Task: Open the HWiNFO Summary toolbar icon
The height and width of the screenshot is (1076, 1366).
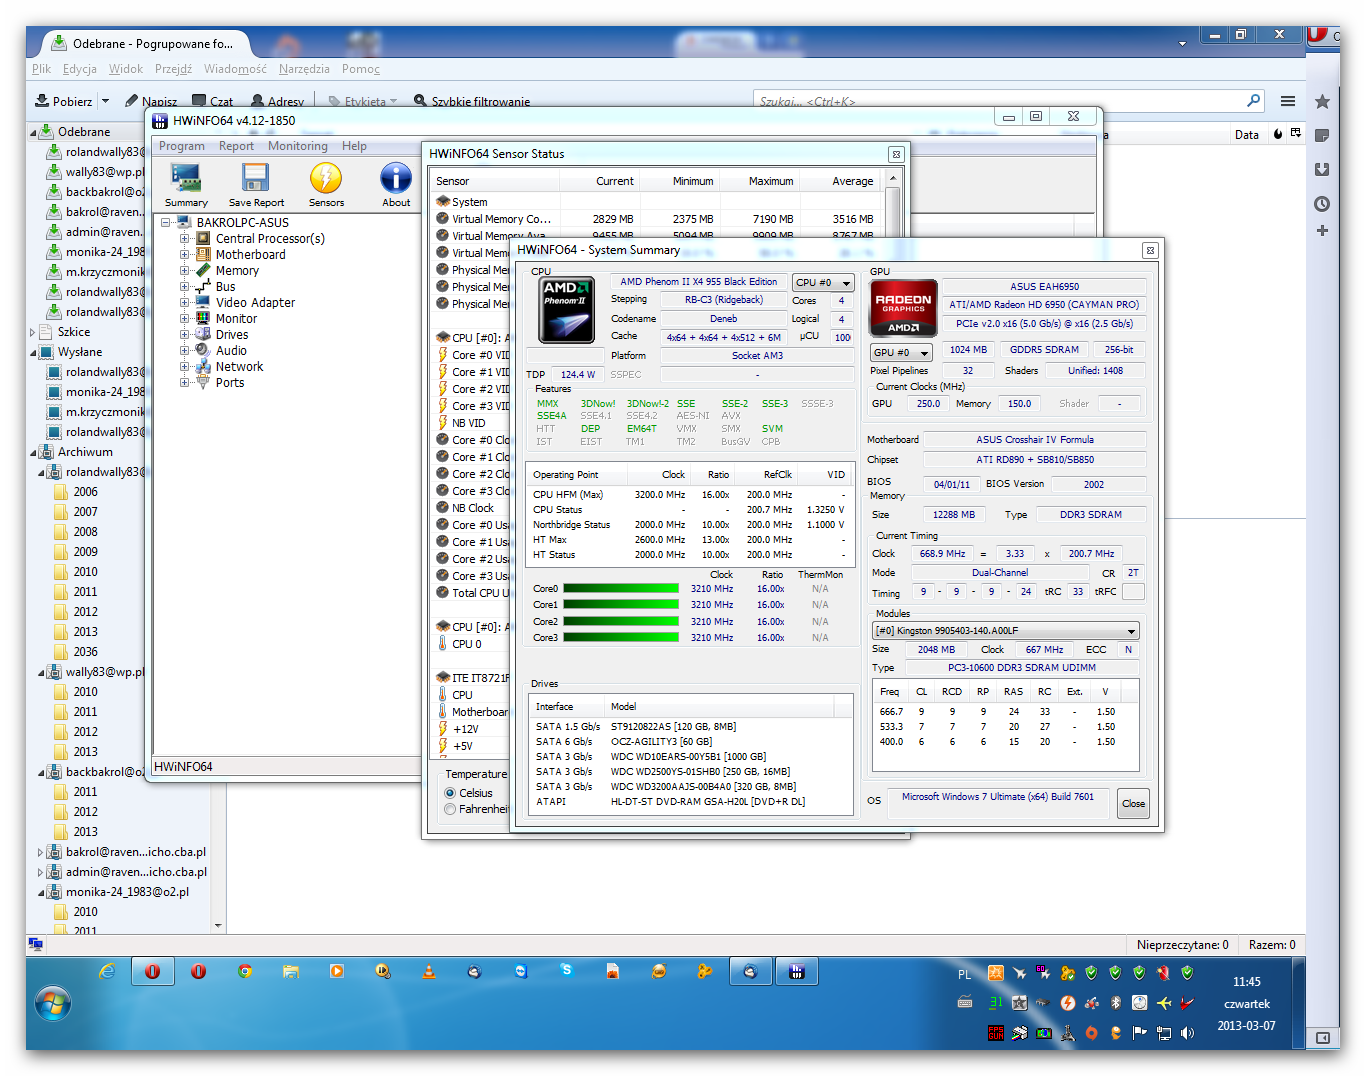Action: [x=186, y=180]
